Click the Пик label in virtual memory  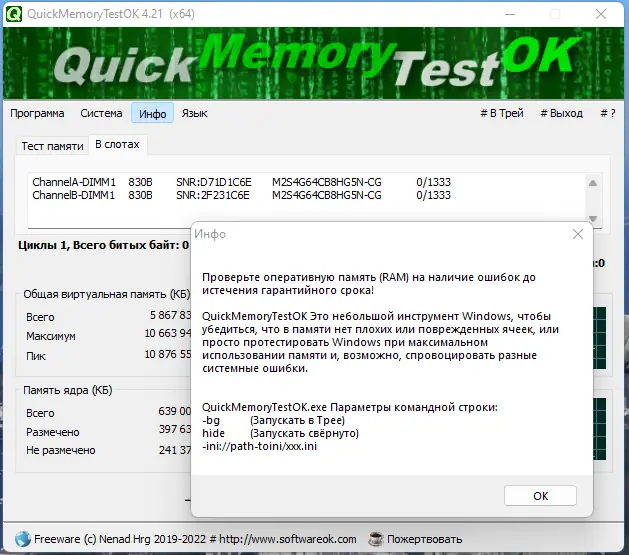[36, 356]
